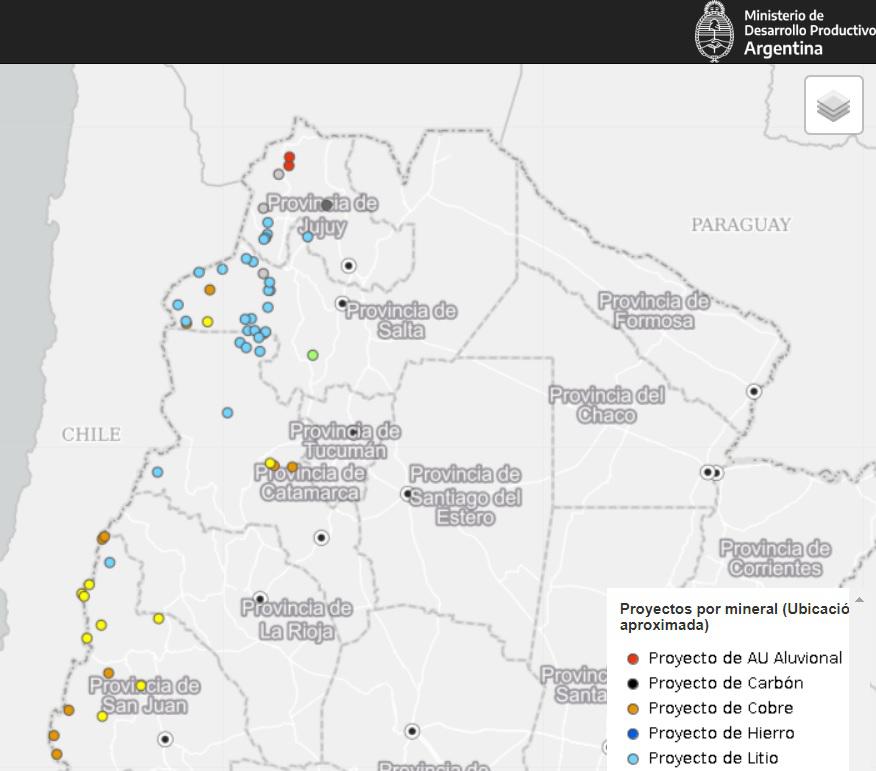Select the capital city marker in Formosa
Viewport: 876px width, 771px height.
click(x=754, y=392)
